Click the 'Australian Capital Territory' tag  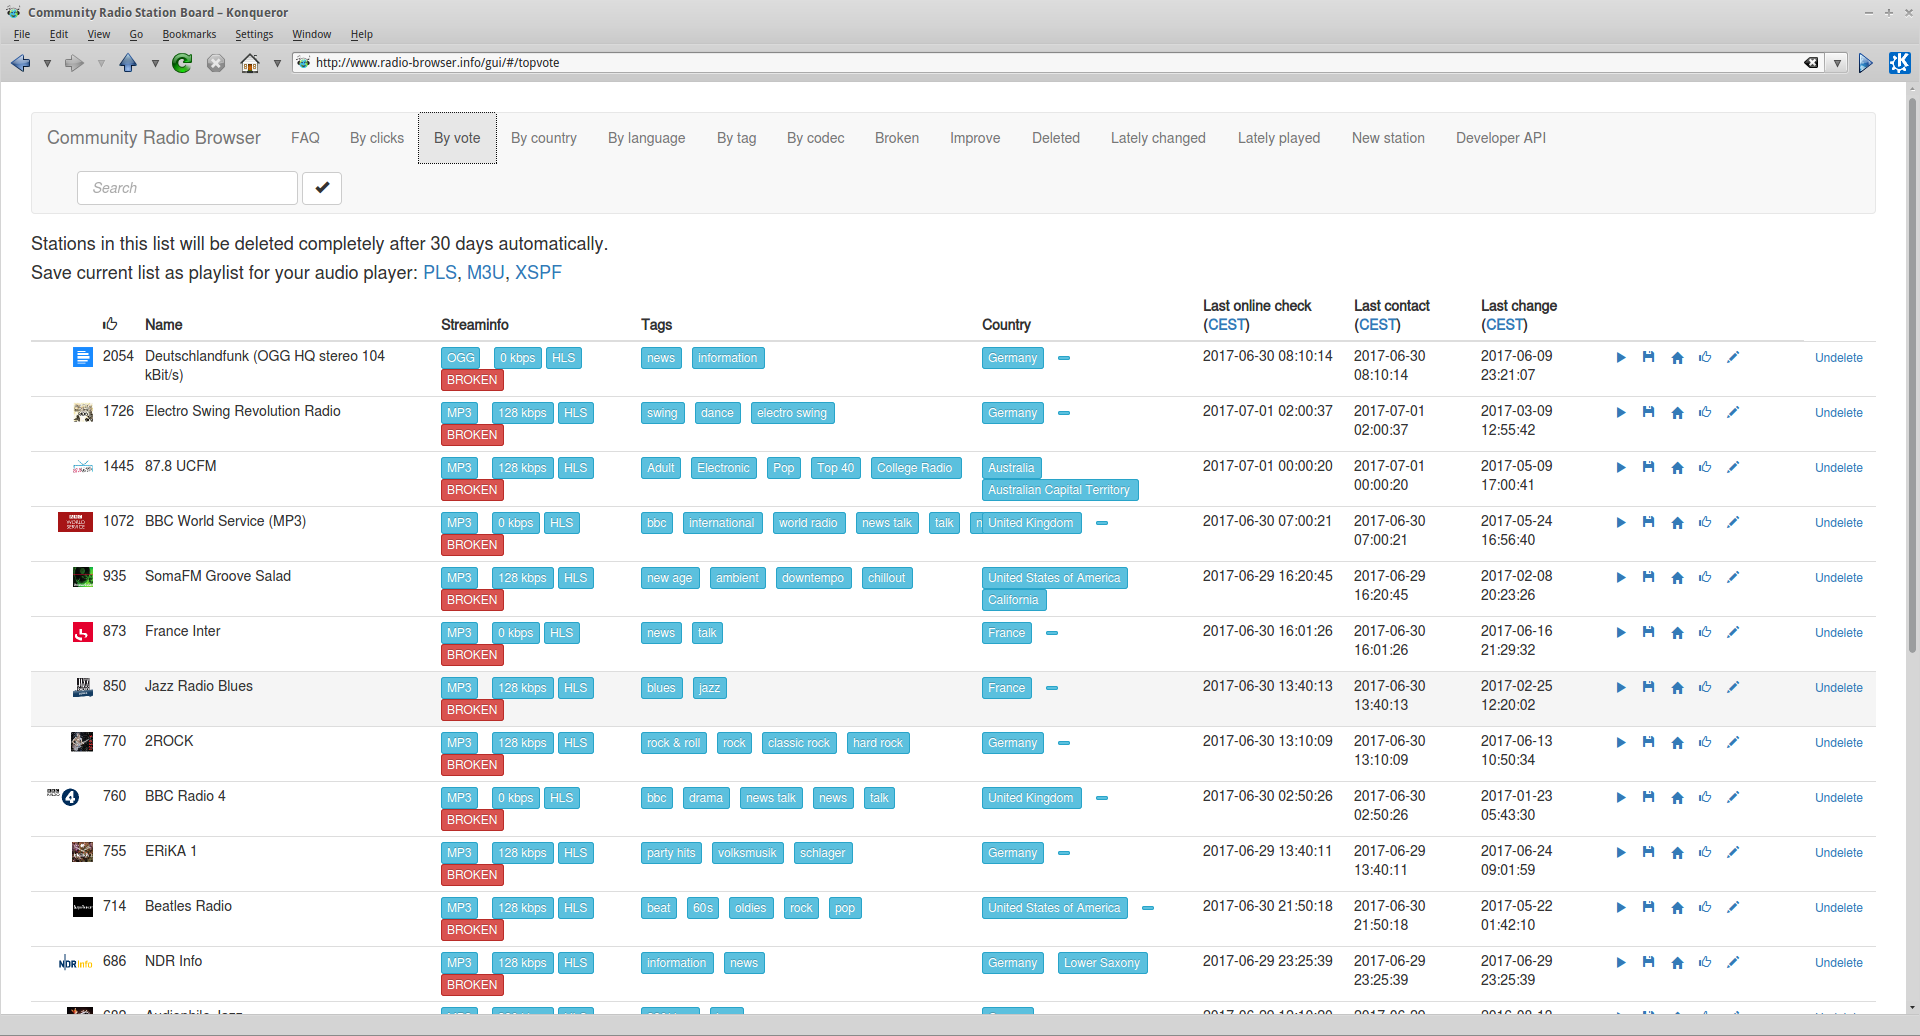tap(1059, 490)
